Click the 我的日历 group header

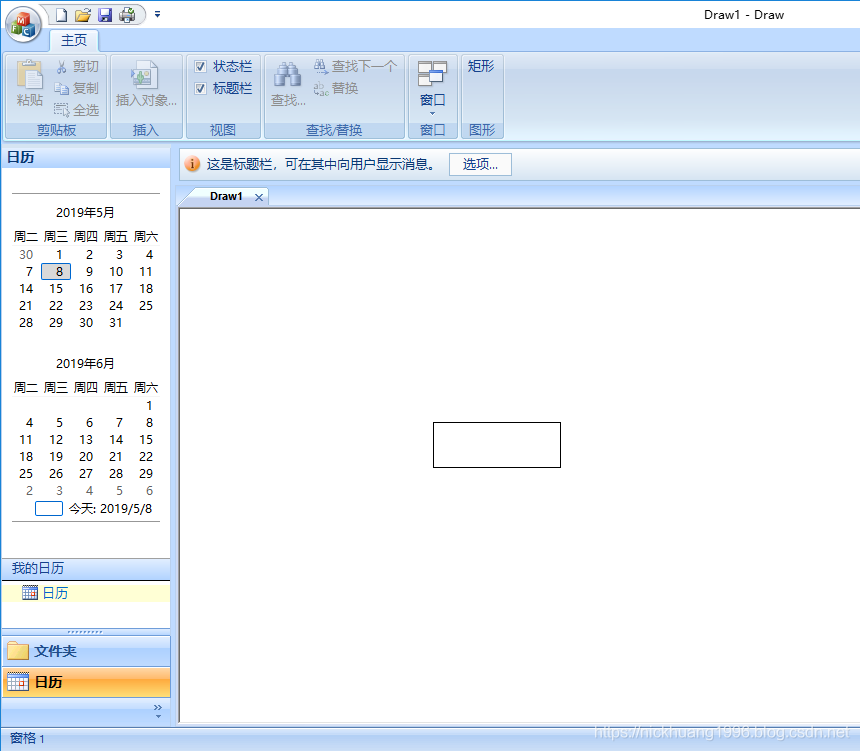pos(86,568)
